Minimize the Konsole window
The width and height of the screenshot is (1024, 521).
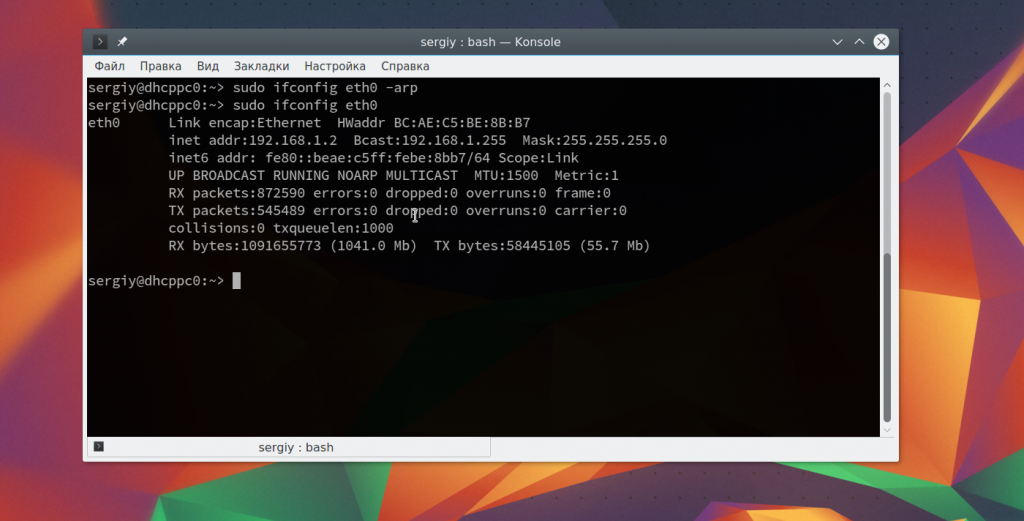[x=837, y=42]
